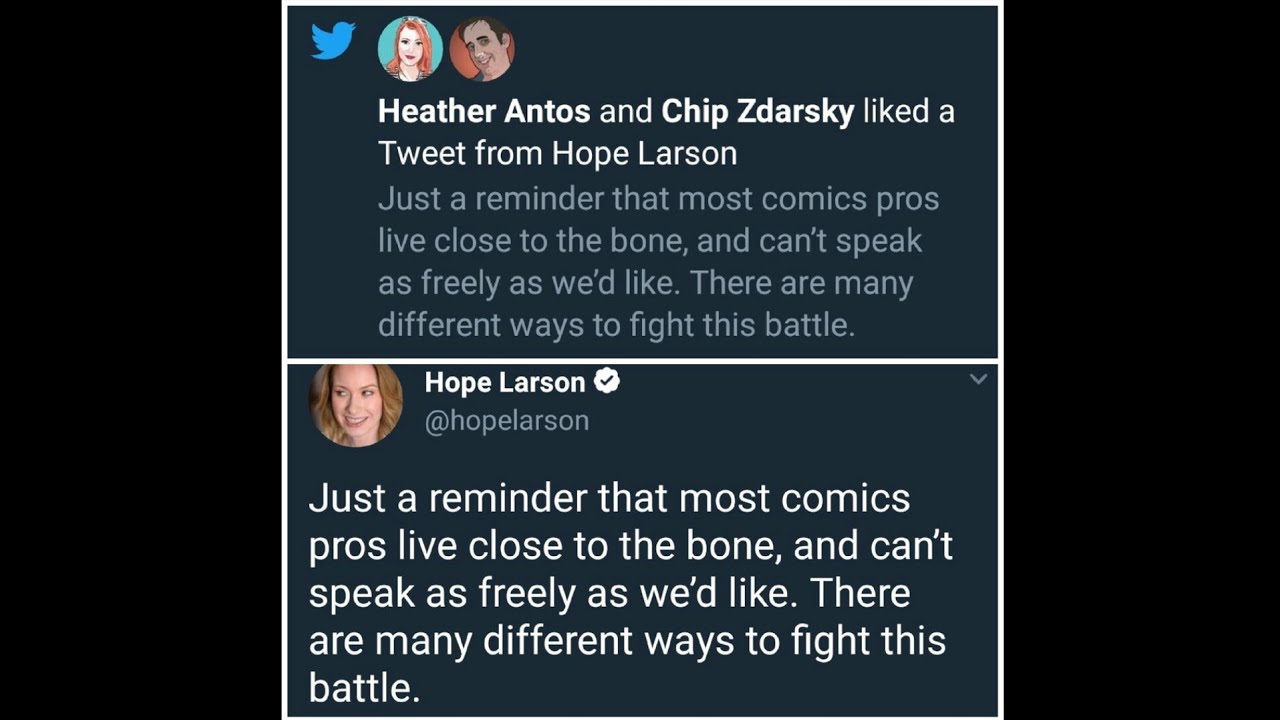1280x720 pixels.
Task: Open the red-haired cartoon avatar in the notification
Action: click(x=410, y=49)
